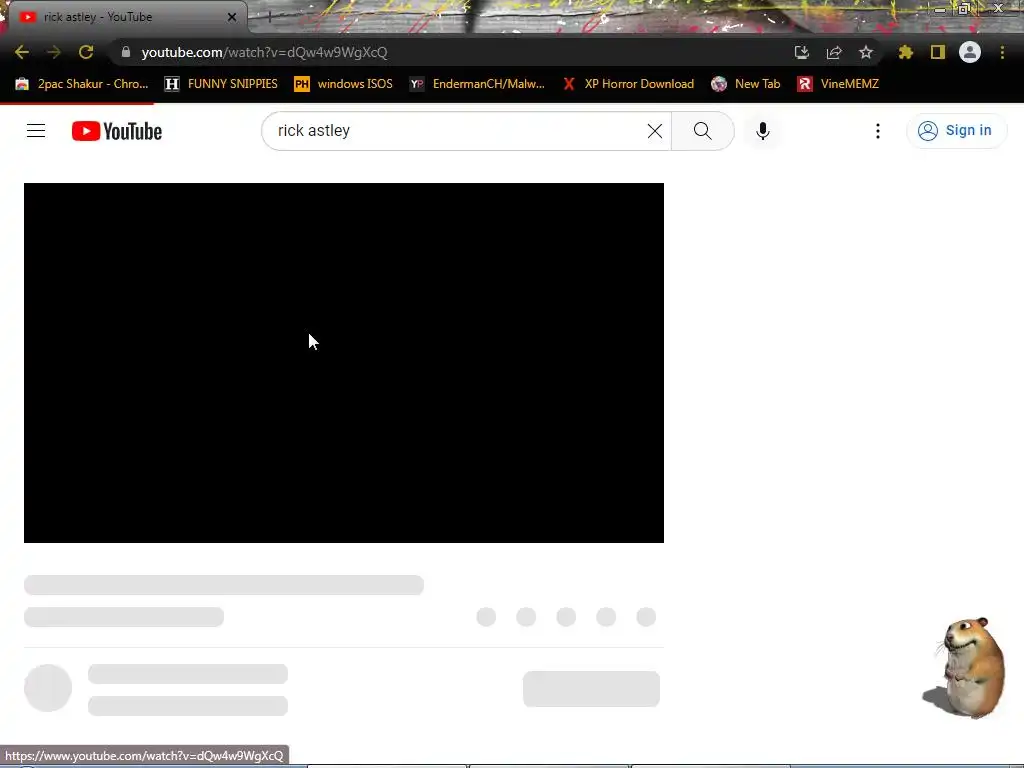Toggle the side panel icon
This screenshot has width=1024, height=768.
point(938,52)
